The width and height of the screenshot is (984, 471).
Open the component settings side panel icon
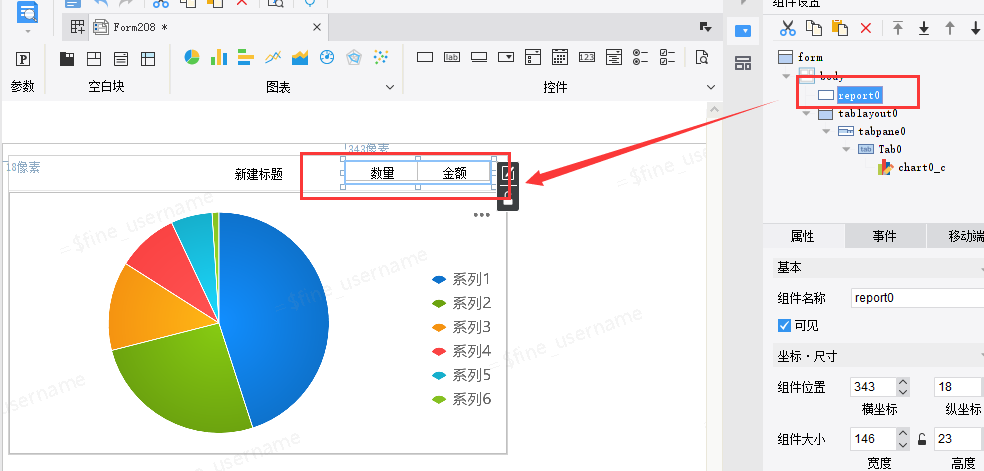(742, 31)
